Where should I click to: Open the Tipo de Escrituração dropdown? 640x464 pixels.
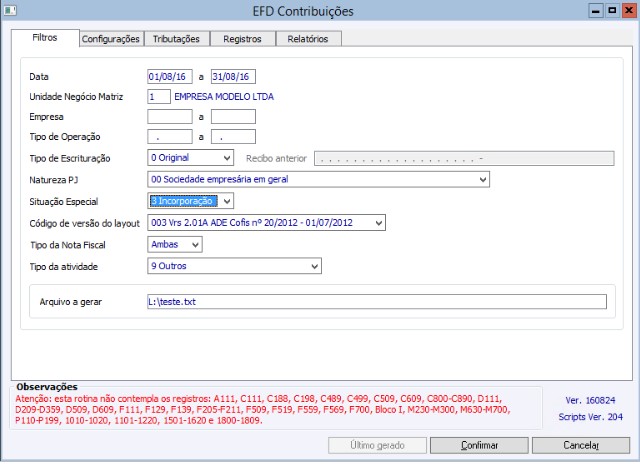click(x=190, y=158)
